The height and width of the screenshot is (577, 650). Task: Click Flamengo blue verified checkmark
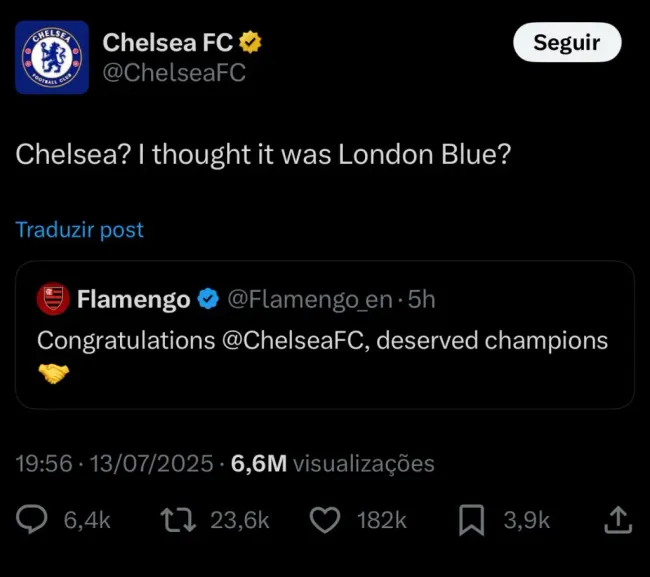208,298
